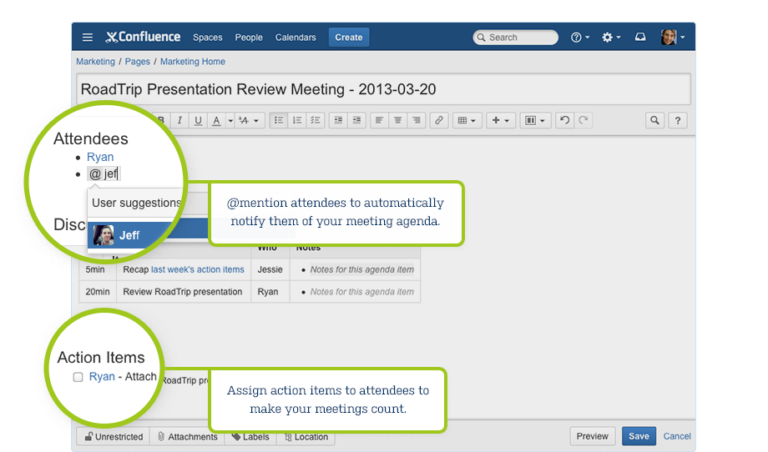Screen dimensions: 768x452
Task: Outdent the current line
Action: pyautogui.click(x=338, y=120)
